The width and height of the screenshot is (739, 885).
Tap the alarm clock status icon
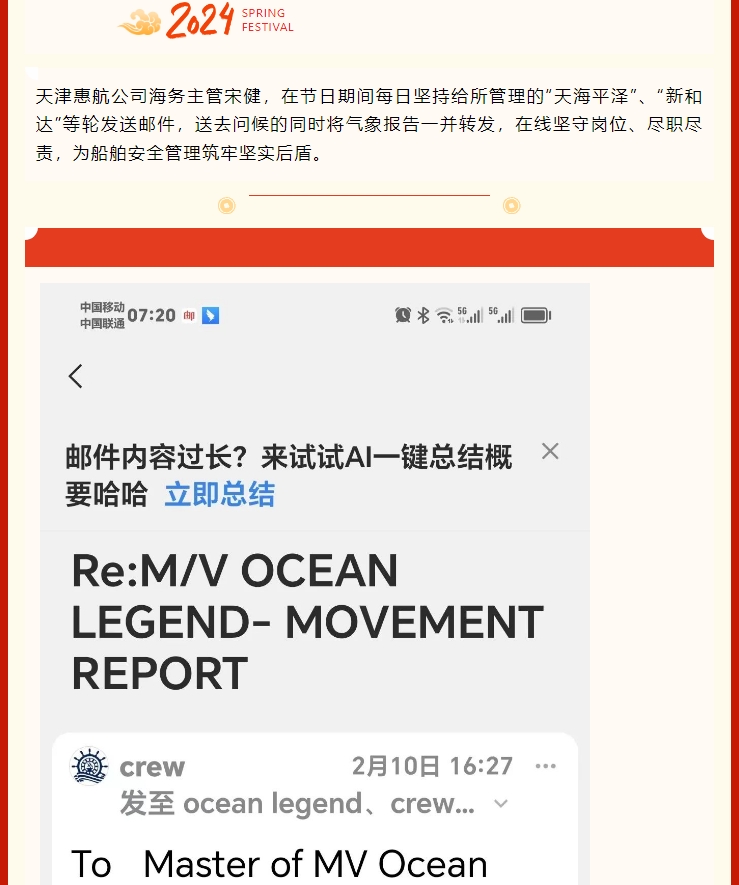click(x=403, y=315)
